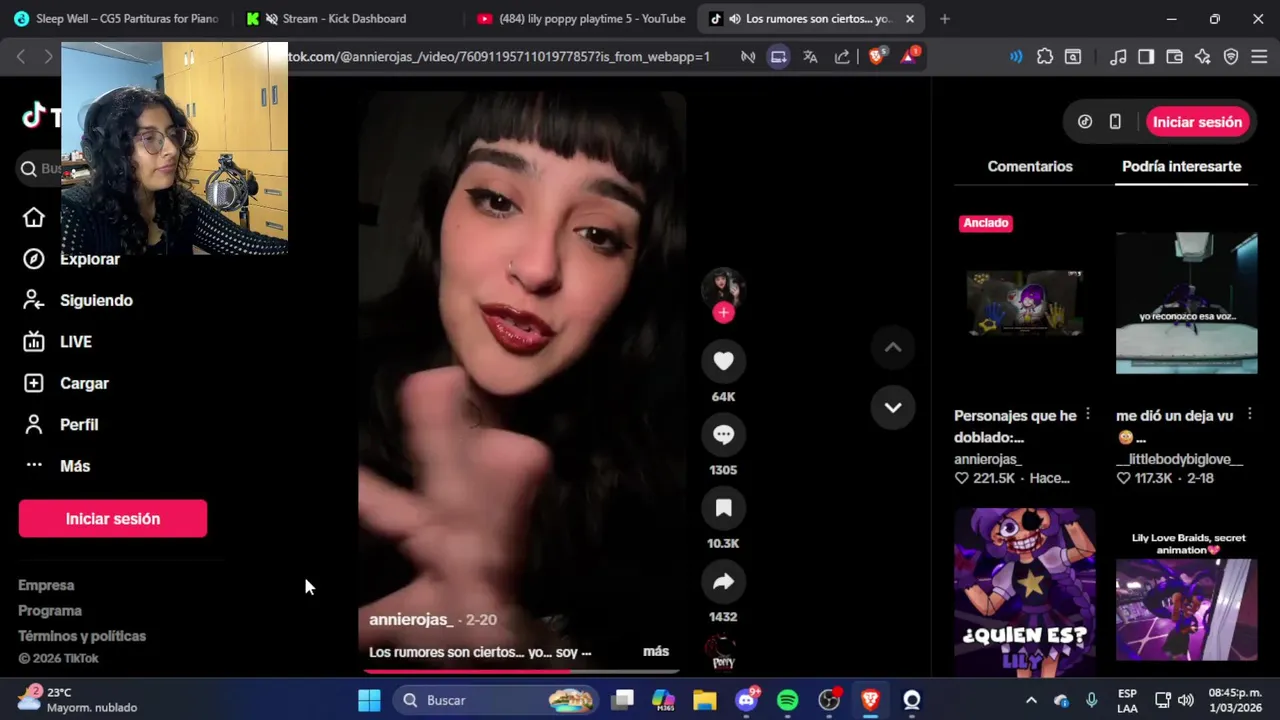Image resolution: width=1280 pixels, height=720 pixels.
Task: Open pinned video Personajes que he doblado
Action: tap(1024, 303)
